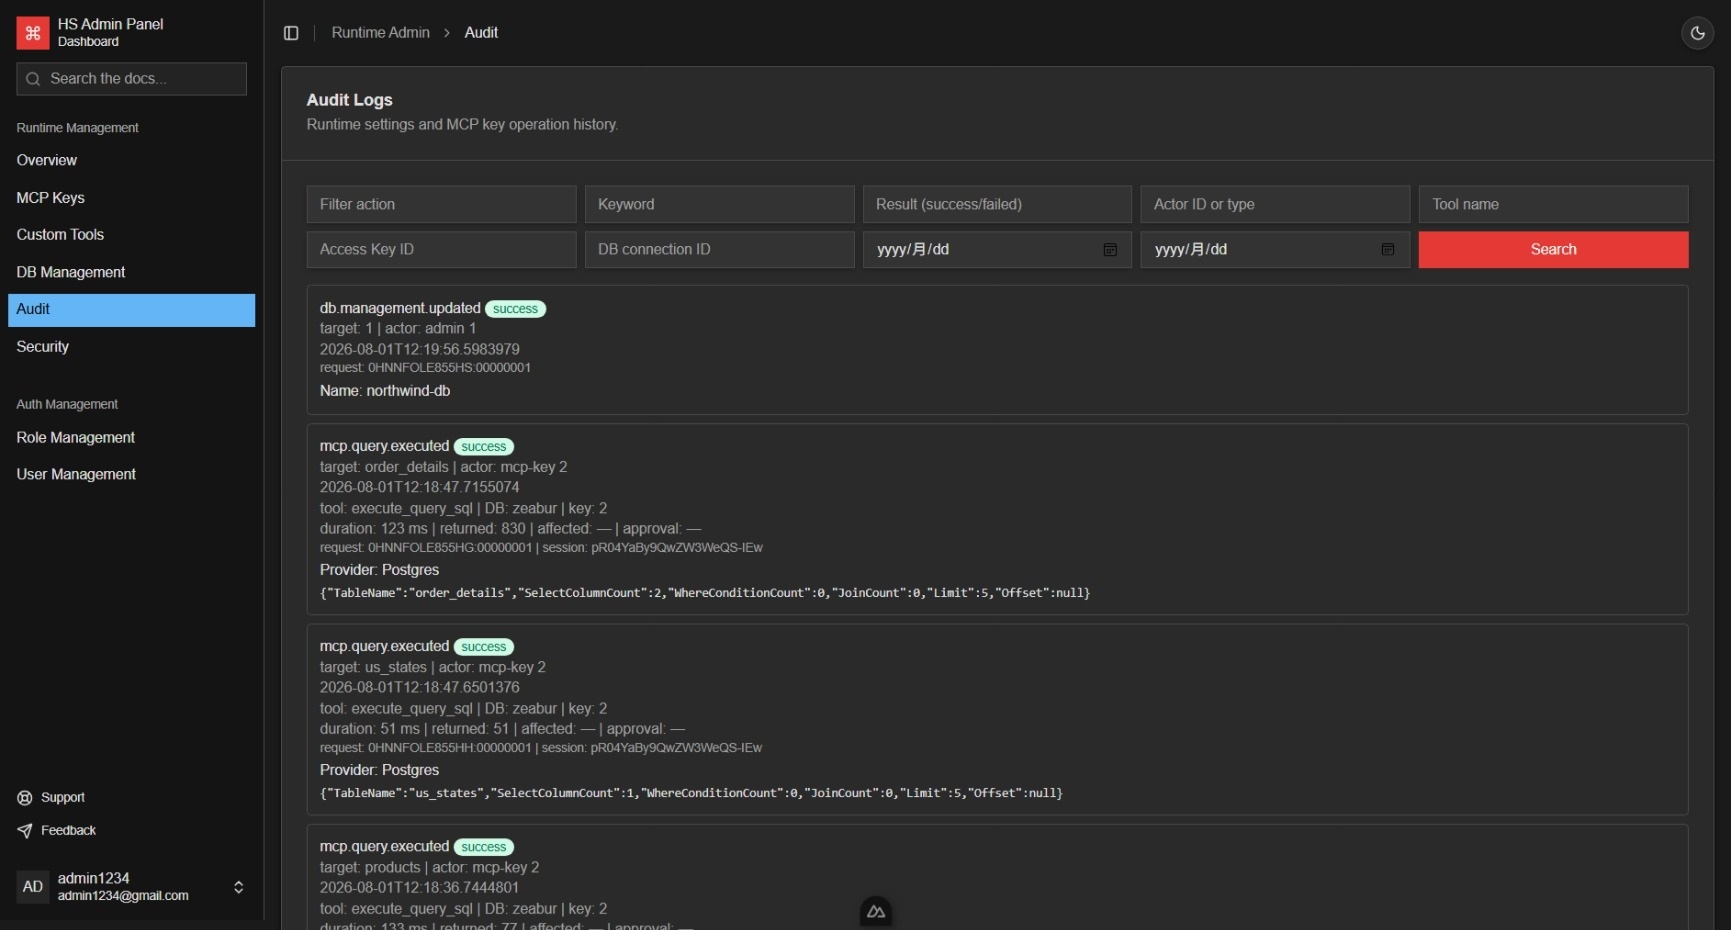Click admin1234@gmail.com account text

[x=123, y=896]
